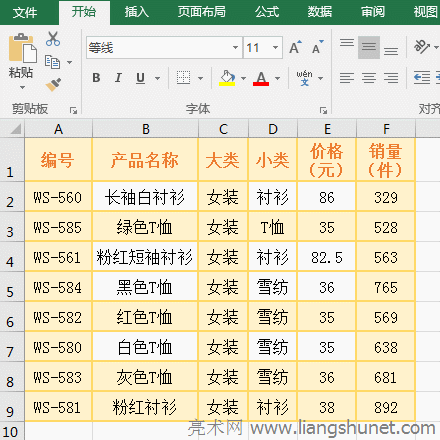The height and width of the screenshot is (440, 440).
Task: Select cell 长袖白衬衫
Action: click(145, 197)
